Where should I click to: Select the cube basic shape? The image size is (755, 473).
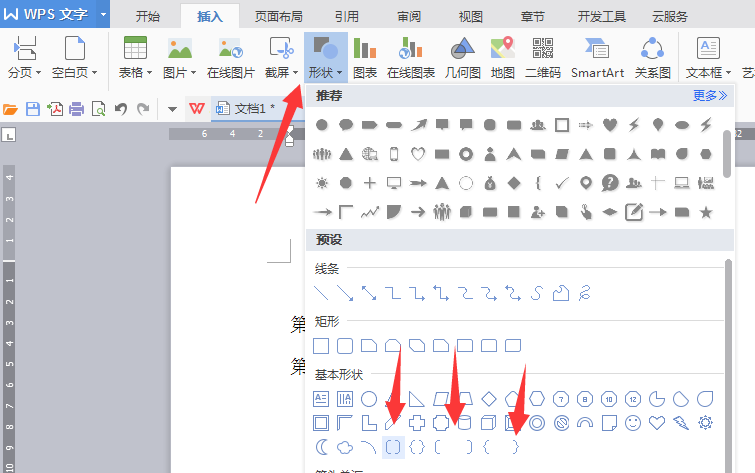(489, 423)
